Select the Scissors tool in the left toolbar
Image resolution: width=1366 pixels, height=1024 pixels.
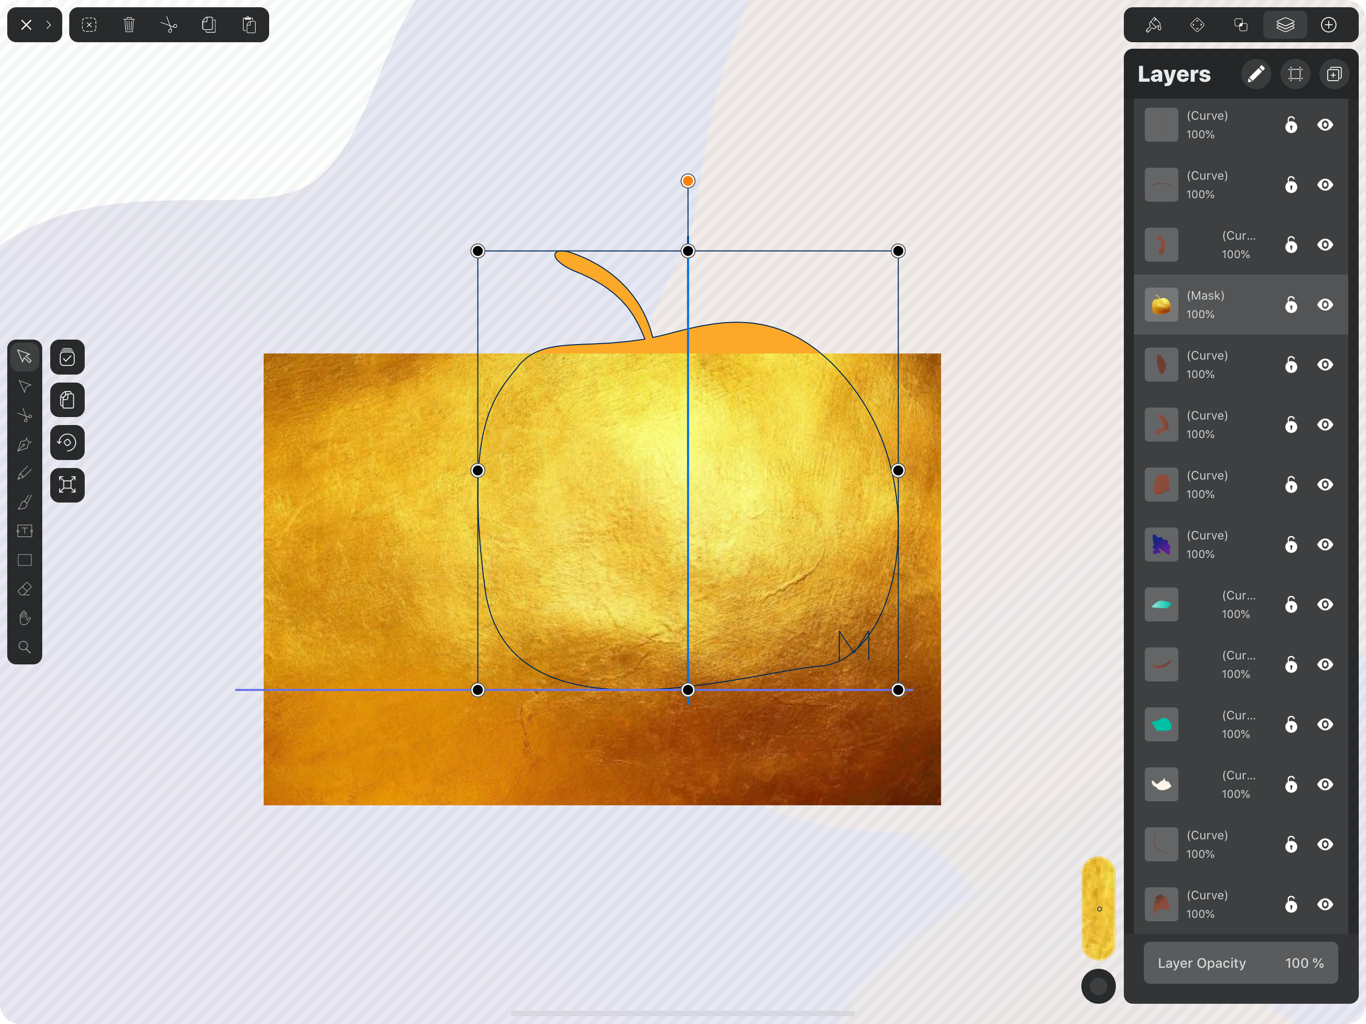pyautogui.click(x=25, y=415)
